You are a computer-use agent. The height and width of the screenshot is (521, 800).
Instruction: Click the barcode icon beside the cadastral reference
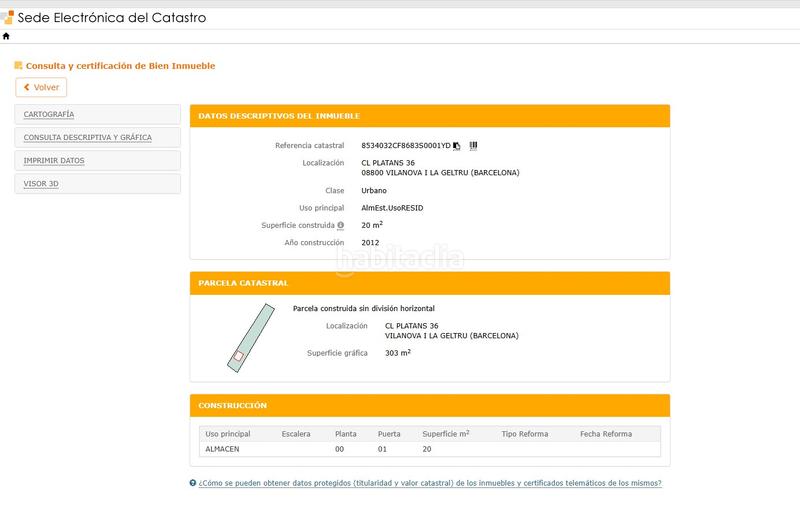coord(473,146)
